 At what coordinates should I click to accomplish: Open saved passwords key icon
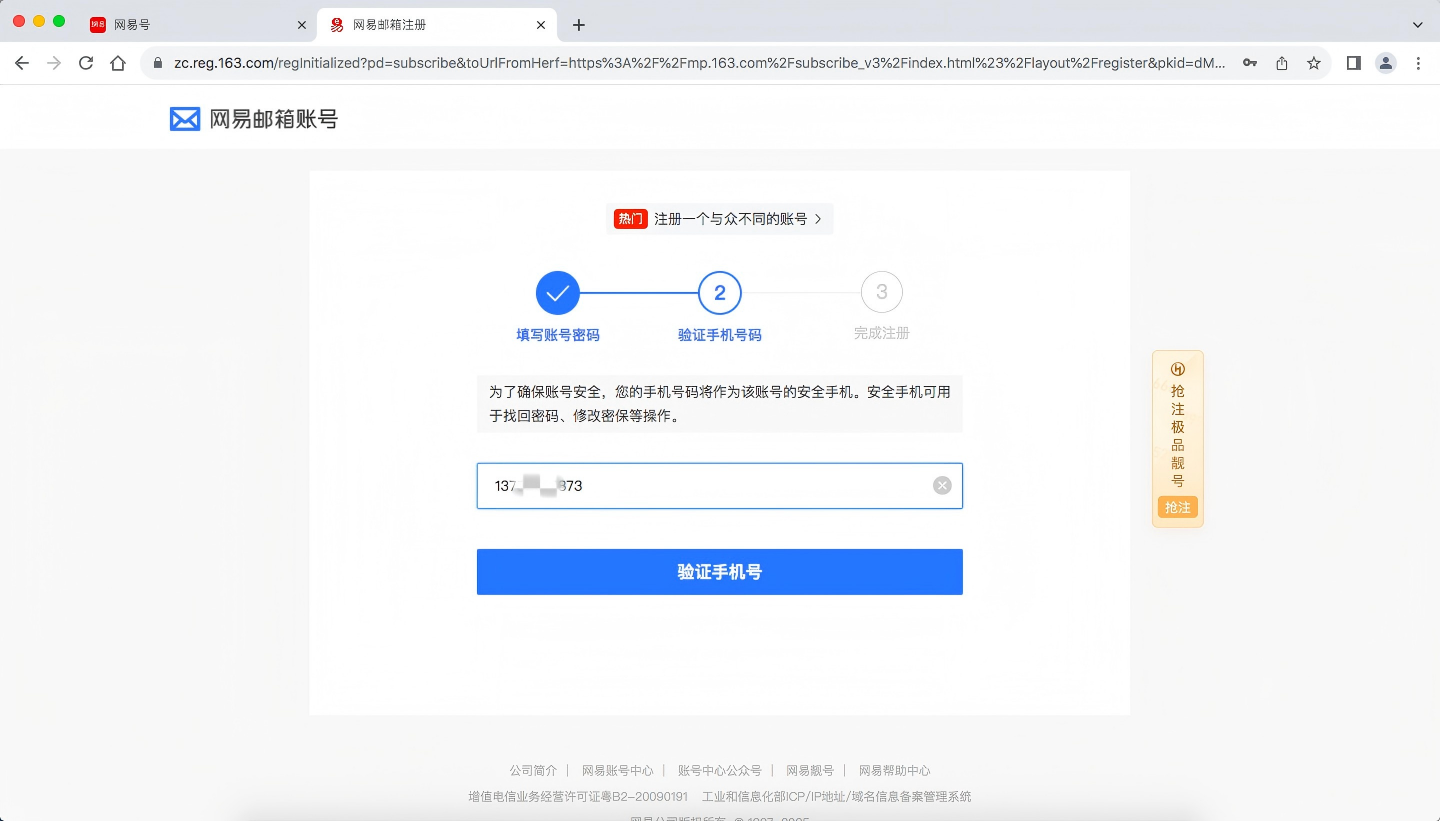[x=1250, y=63]
